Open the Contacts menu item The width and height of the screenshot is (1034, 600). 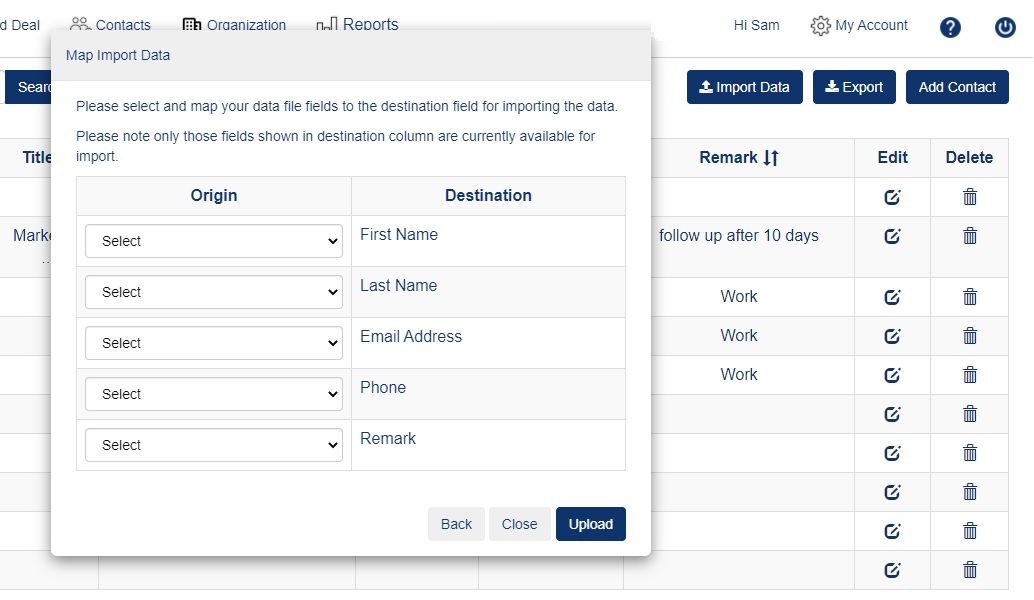pyautogui.click(x=122, y=24)
